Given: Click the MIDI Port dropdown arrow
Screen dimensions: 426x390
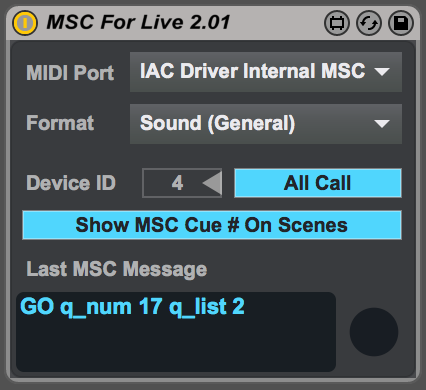Looking at the screenshot, I should tap(382, 72).
